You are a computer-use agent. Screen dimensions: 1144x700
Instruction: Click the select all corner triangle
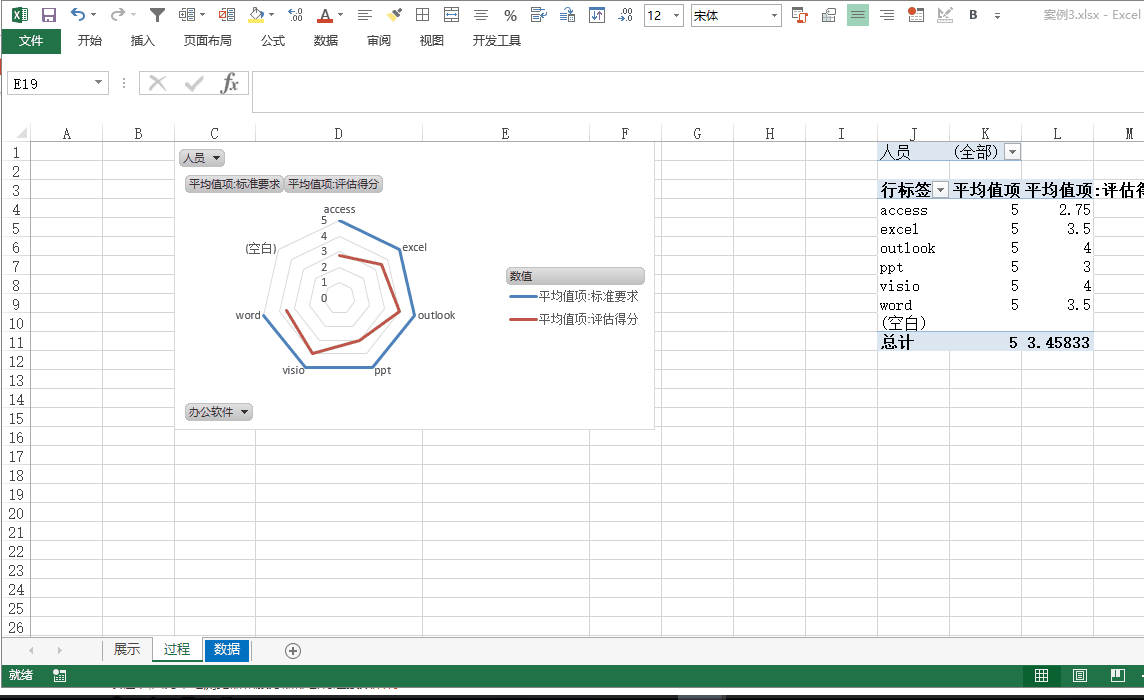21,133
